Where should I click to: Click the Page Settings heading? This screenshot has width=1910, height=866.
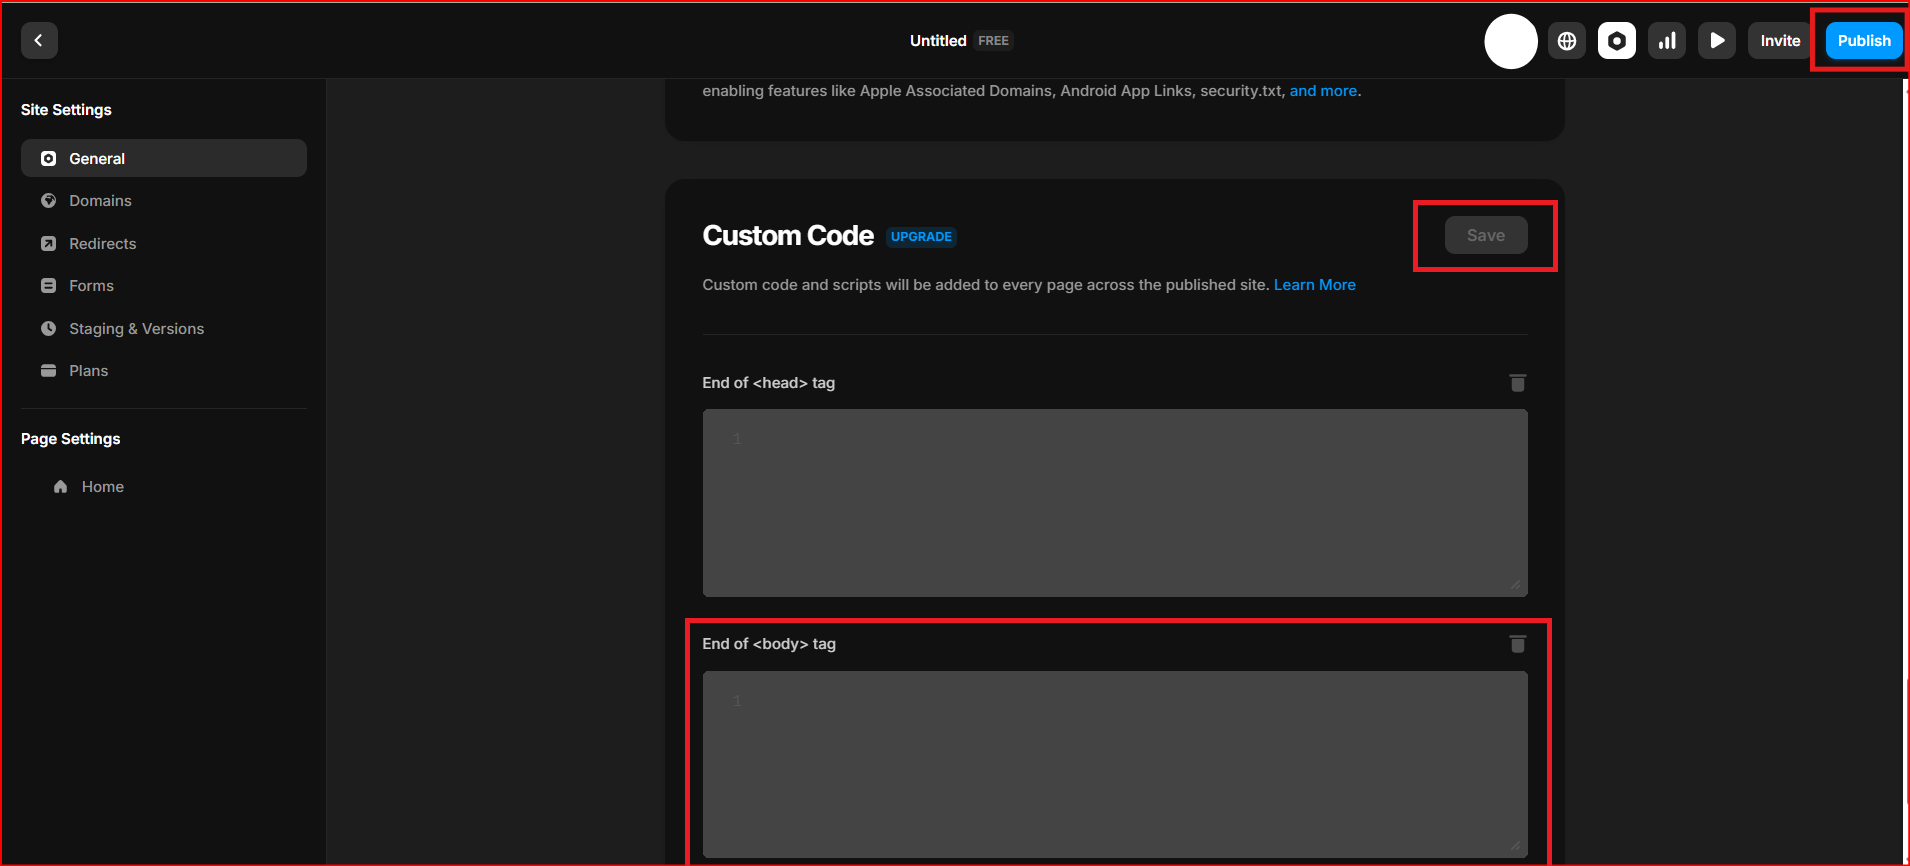click(70, 439)
